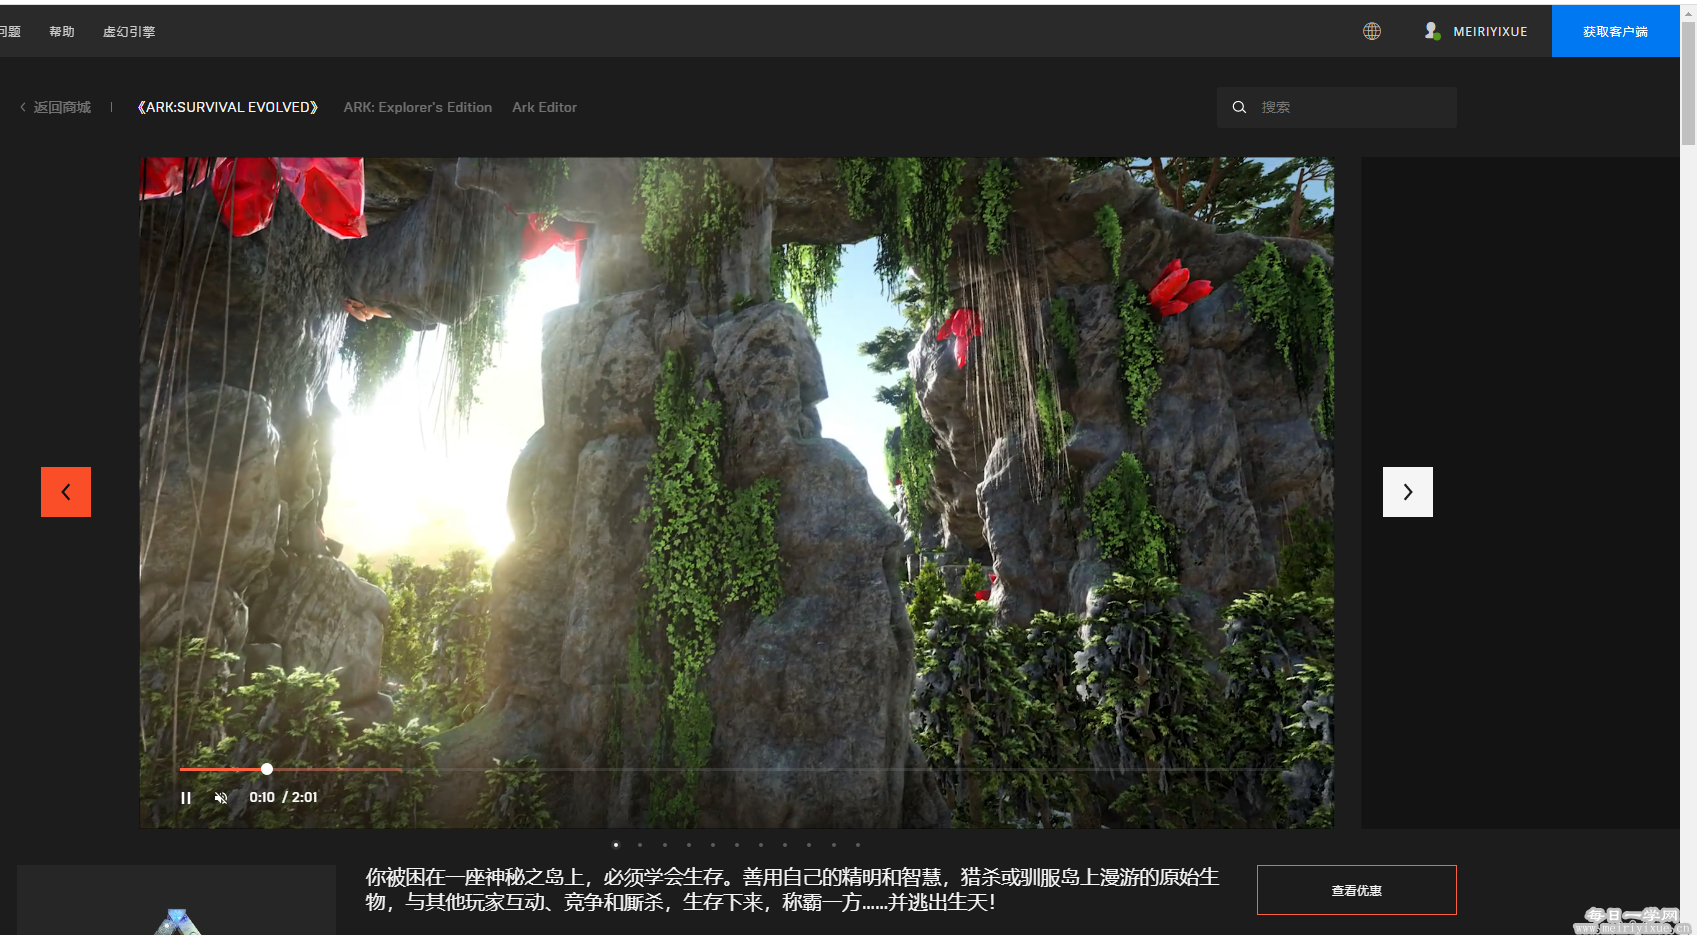This screenshot has width=1697, height=935.
Task: Click the 查看优惠 button
Action: pyautogui.click(x=1357, y=890)
